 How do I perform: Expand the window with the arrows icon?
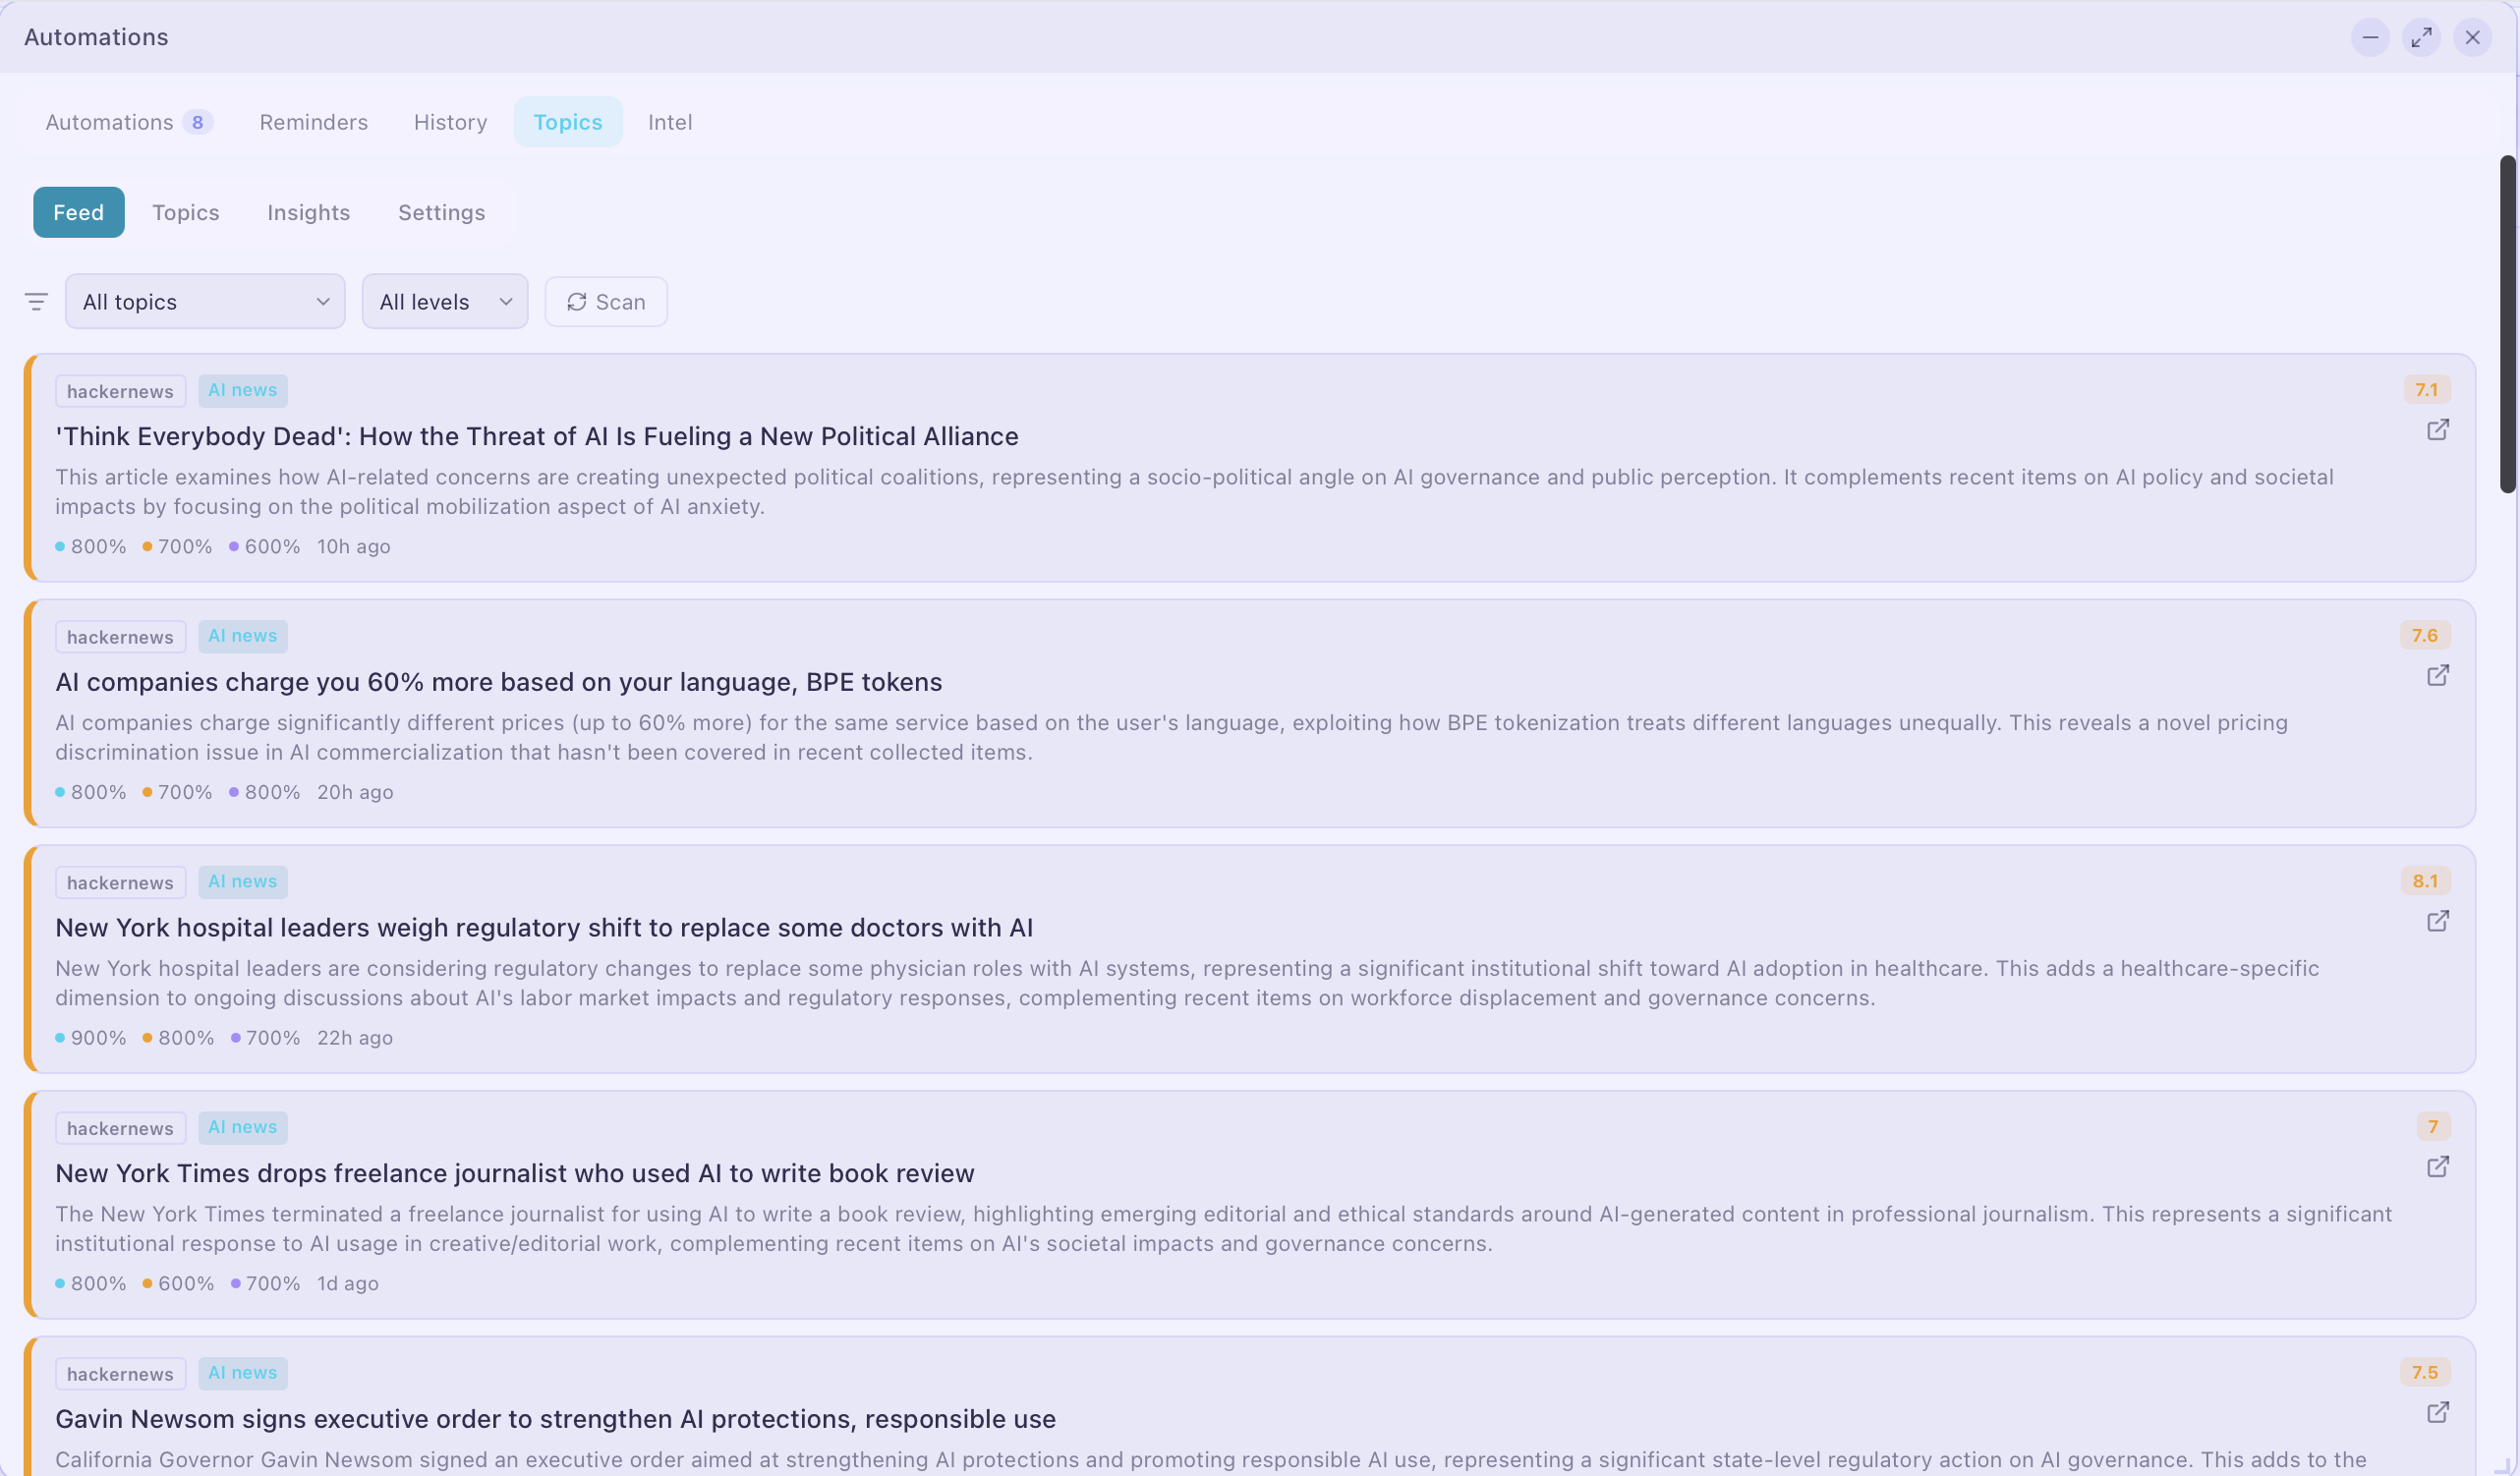click(2421, 37)
